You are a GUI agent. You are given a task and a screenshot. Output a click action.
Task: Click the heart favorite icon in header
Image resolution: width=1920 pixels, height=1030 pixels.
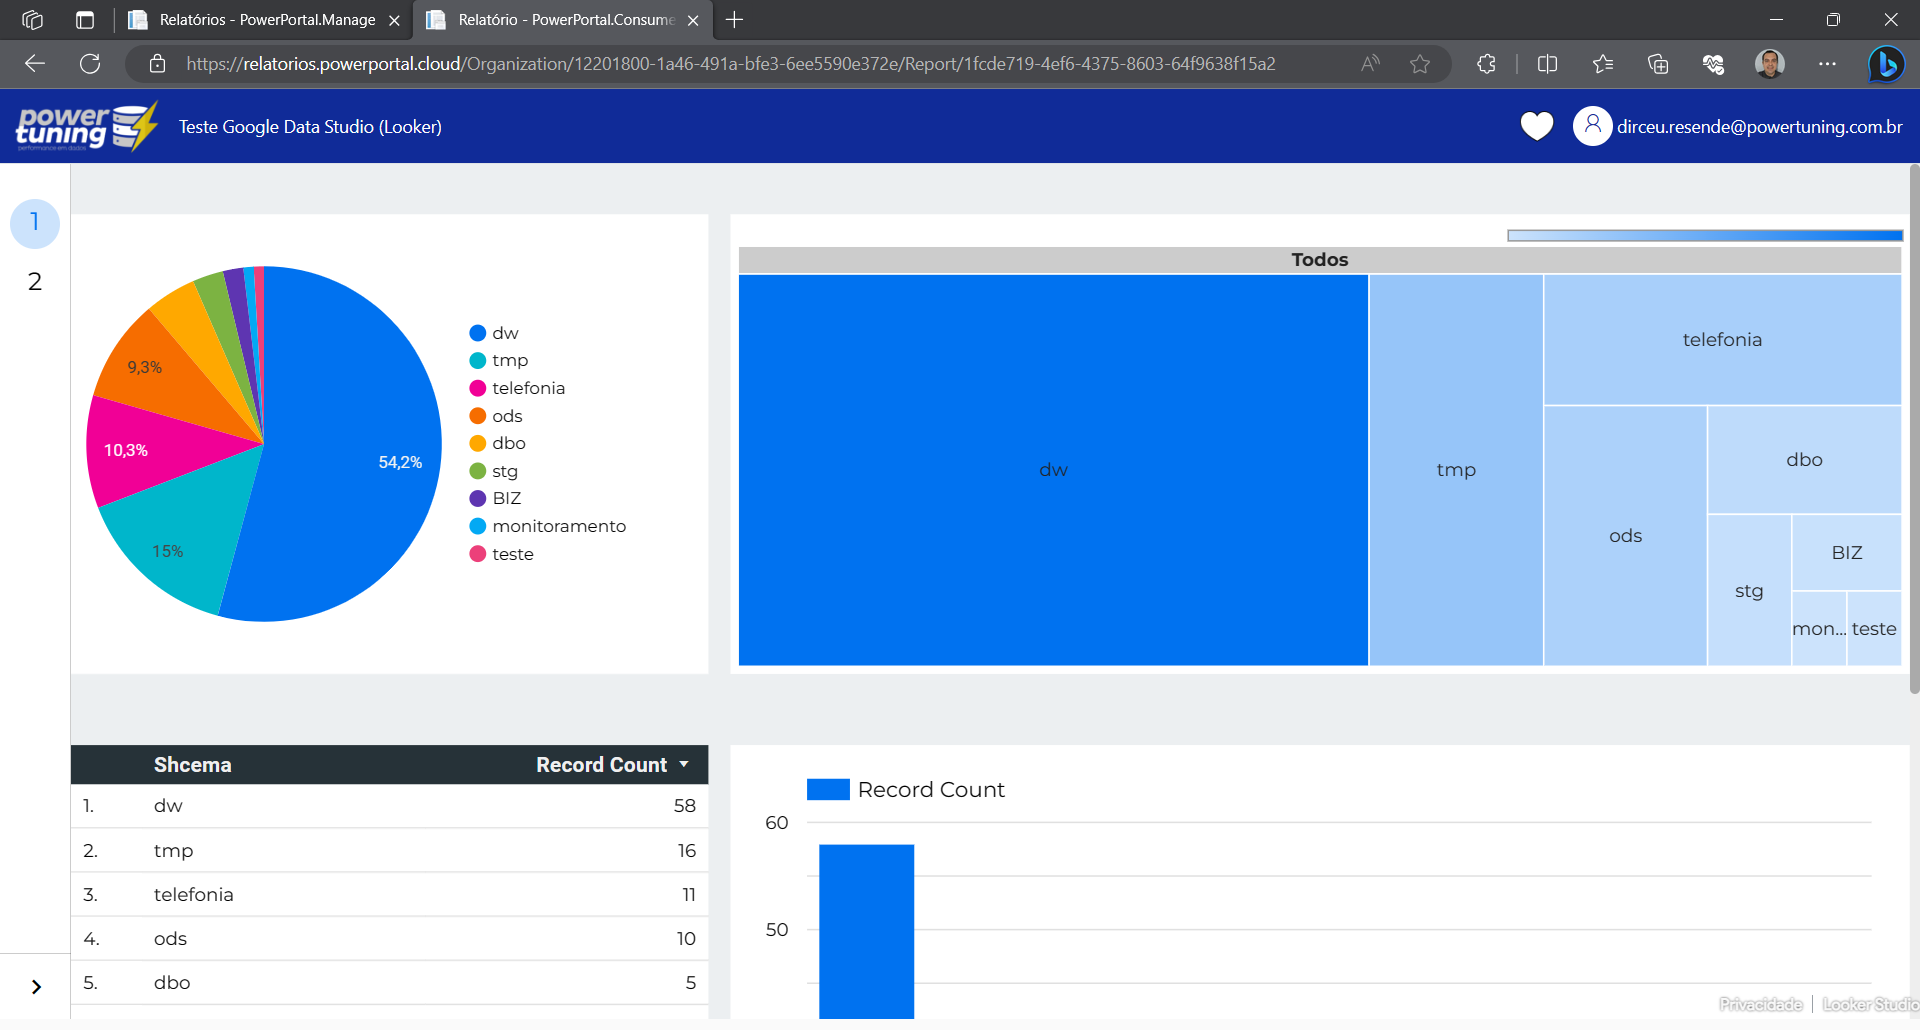1536,126
